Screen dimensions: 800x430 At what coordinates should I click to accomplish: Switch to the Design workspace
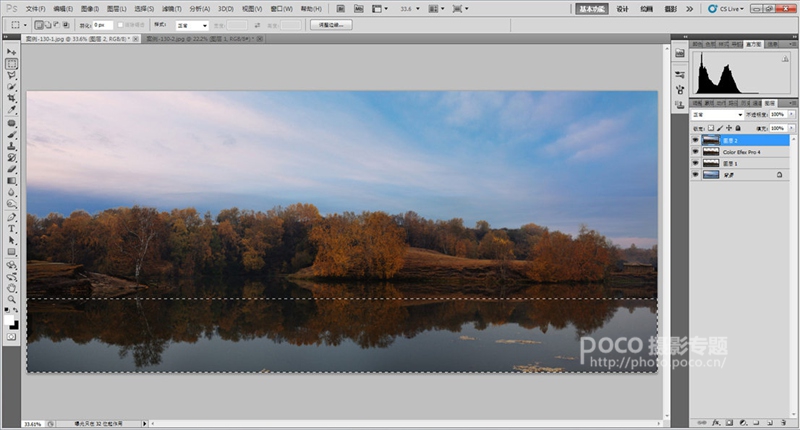point(622,9)
